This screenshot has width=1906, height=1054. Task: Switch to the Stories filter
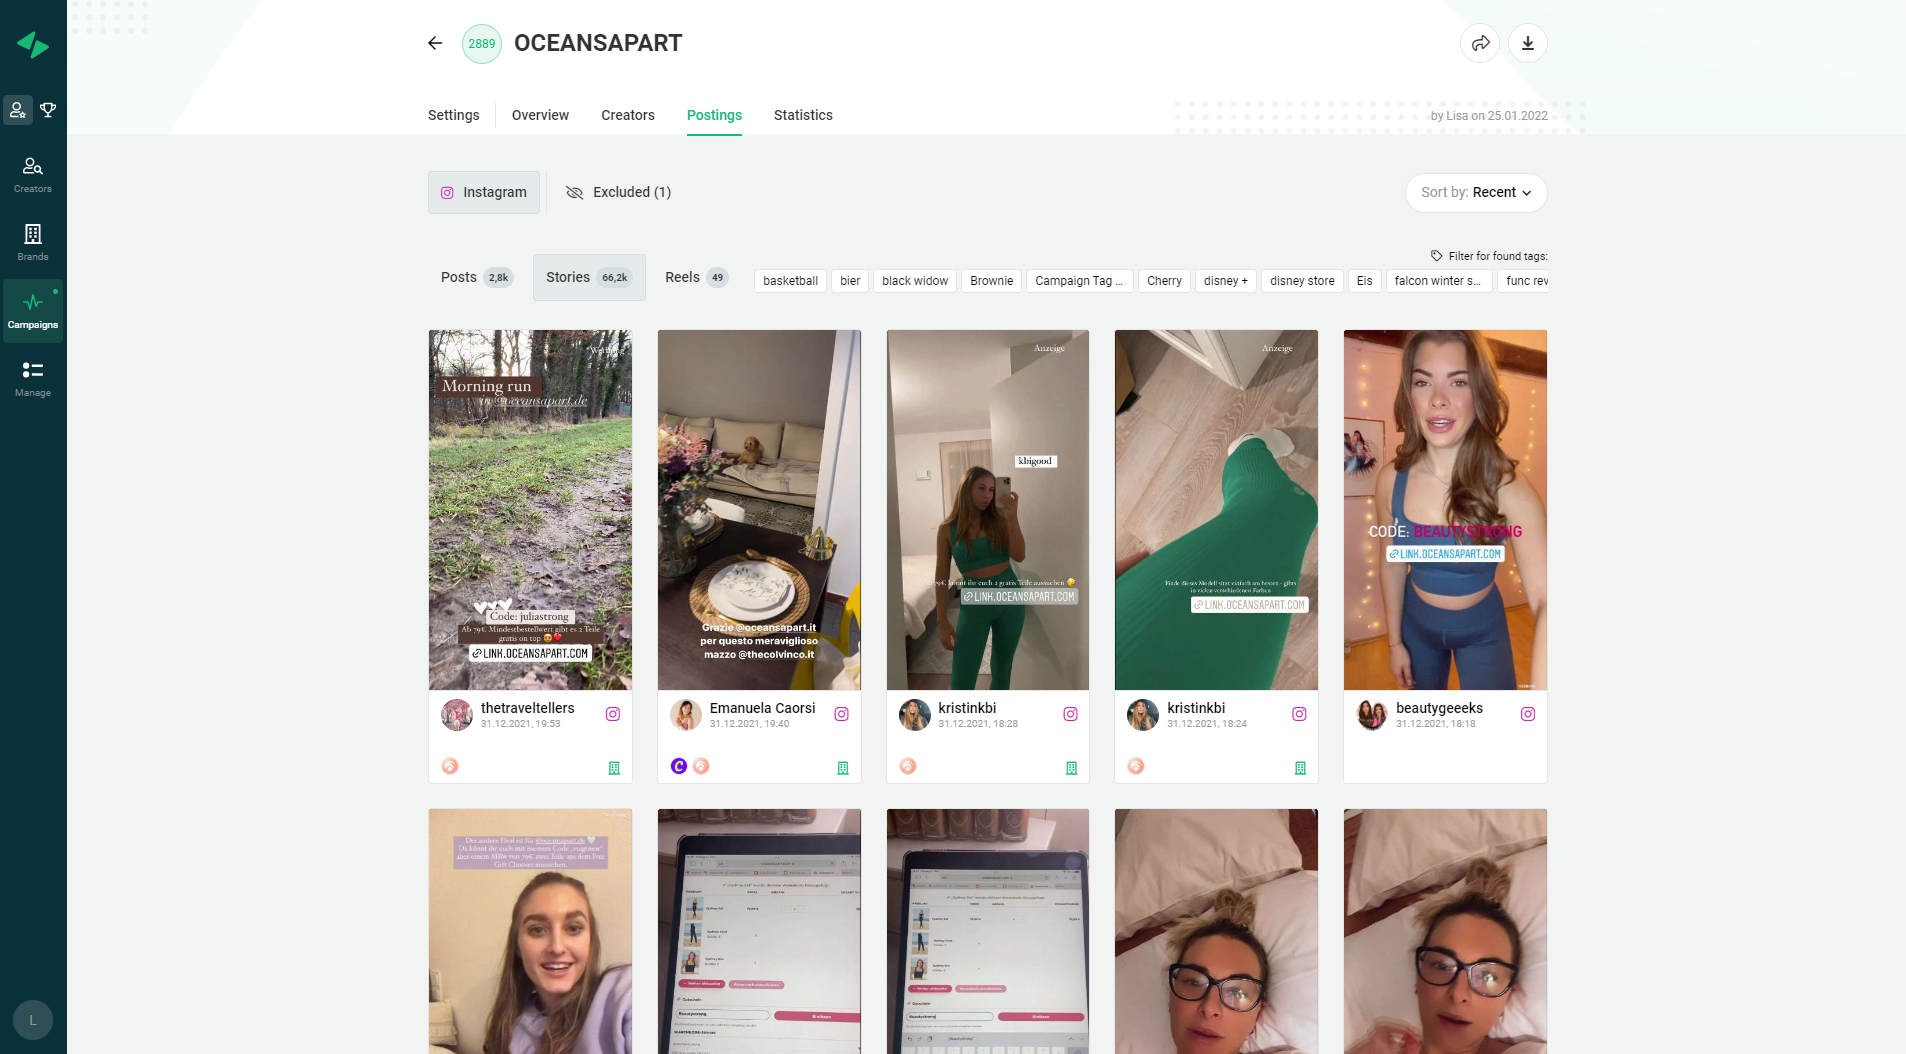tap(588, 277)
